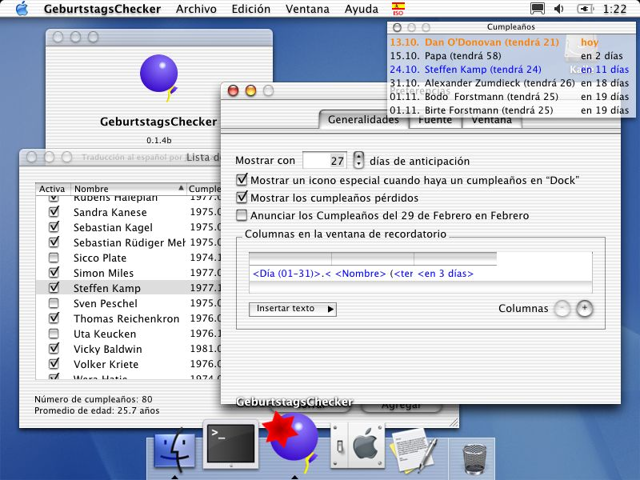Screen dimensions: 640x480
Task: Open TextEdit icon in the Dock
Action: [x=413, y=449]
